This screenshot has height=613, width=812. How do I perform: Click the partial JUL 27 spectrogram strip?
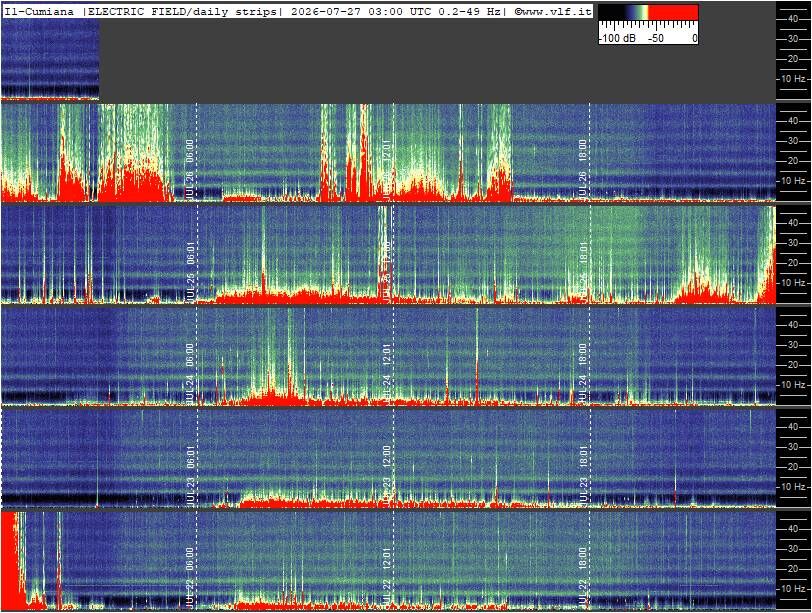point(50,59)
